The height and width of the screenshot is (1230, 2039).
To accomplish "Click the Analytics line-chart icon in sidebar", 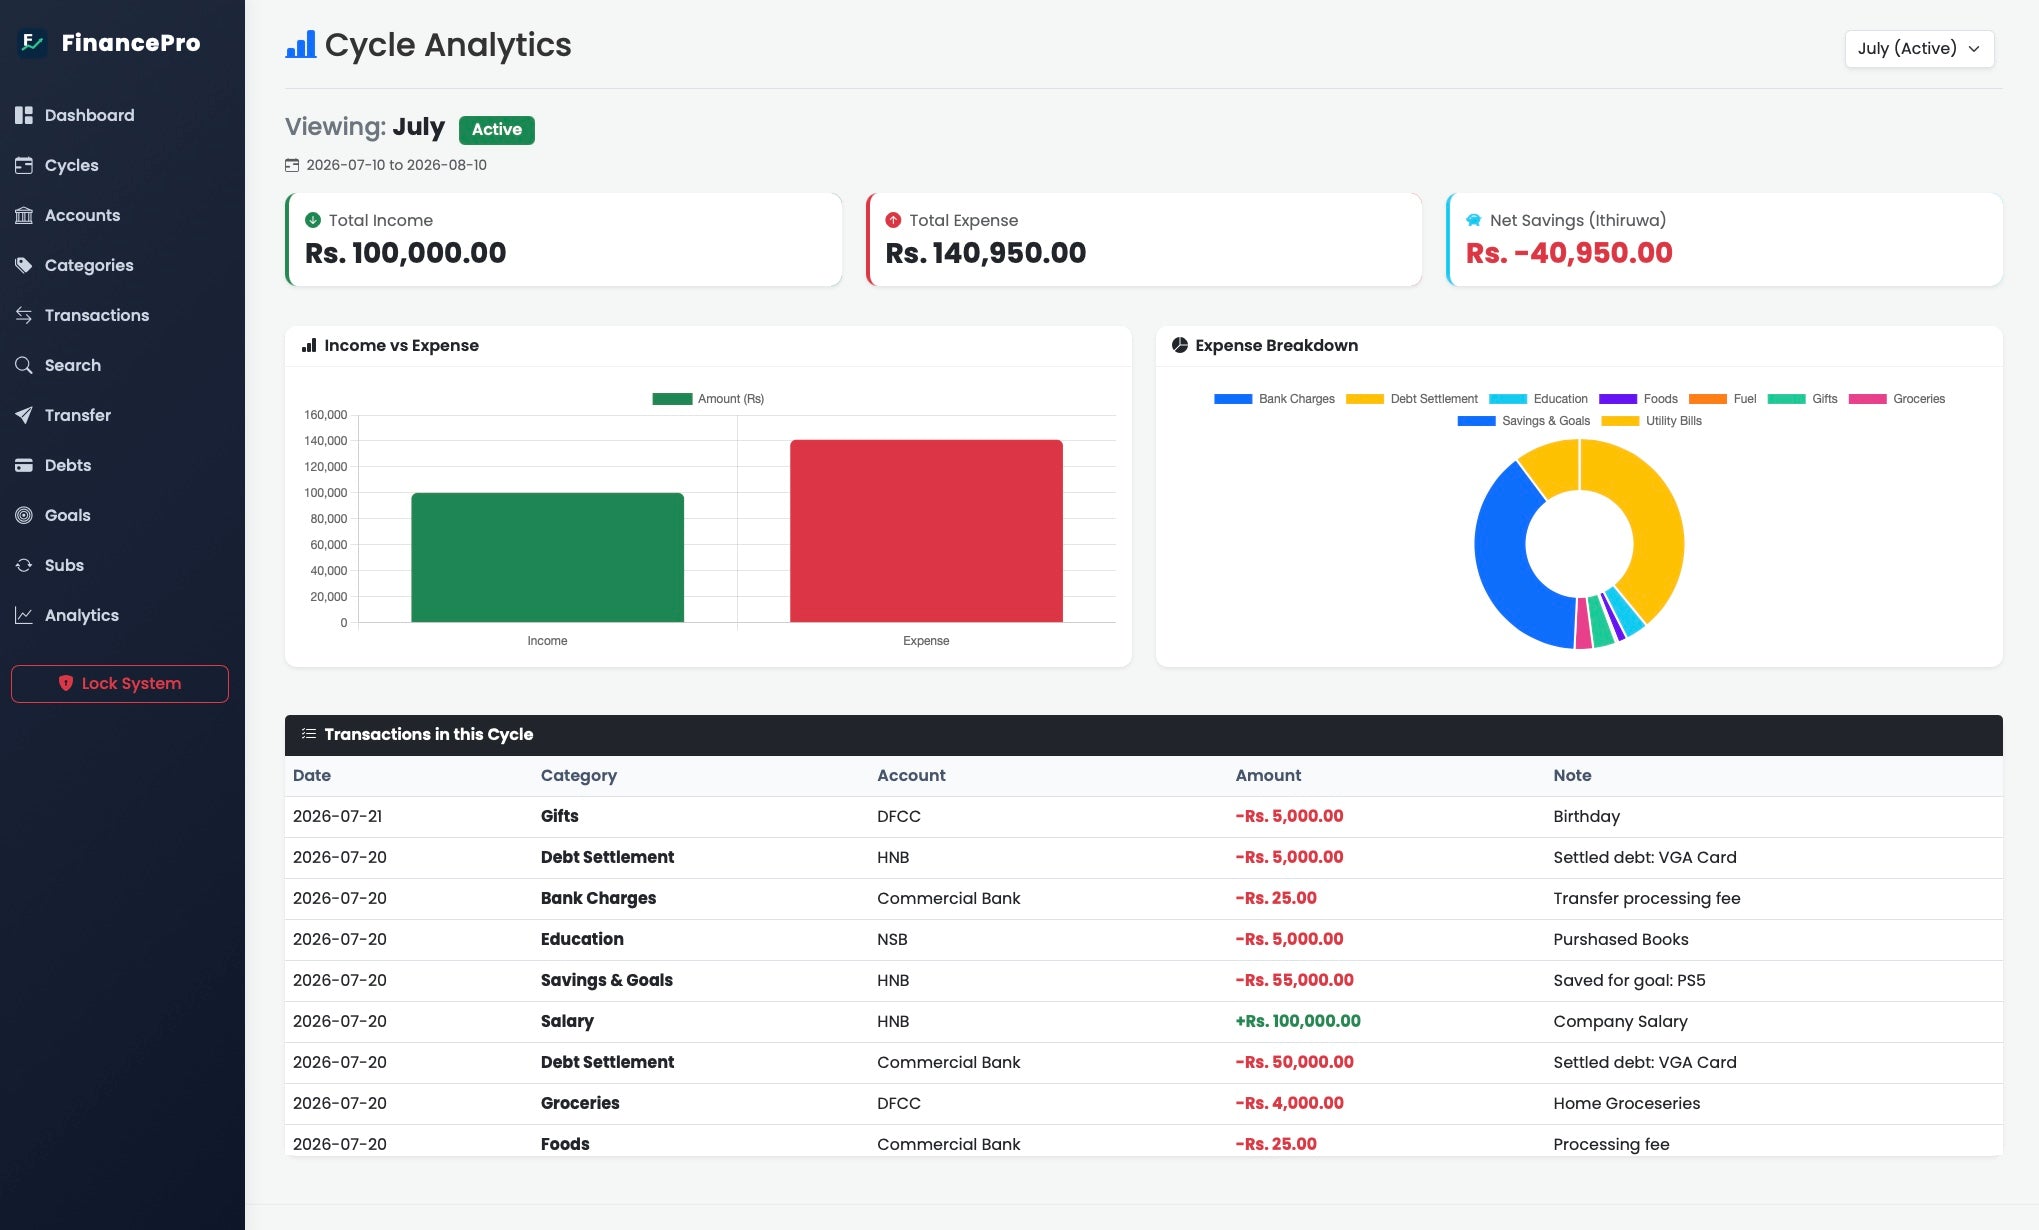I will pyautogui.click(x=24, y=615).
